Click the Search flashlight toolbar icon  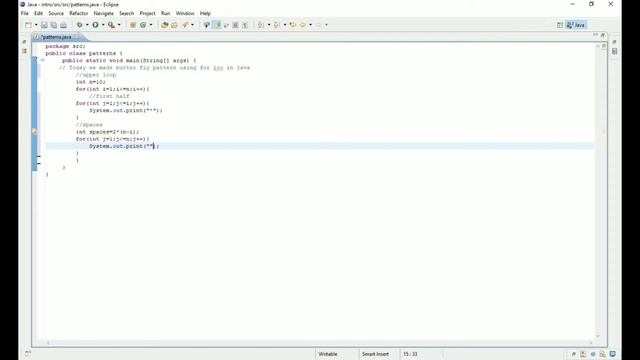coord(185,25)
